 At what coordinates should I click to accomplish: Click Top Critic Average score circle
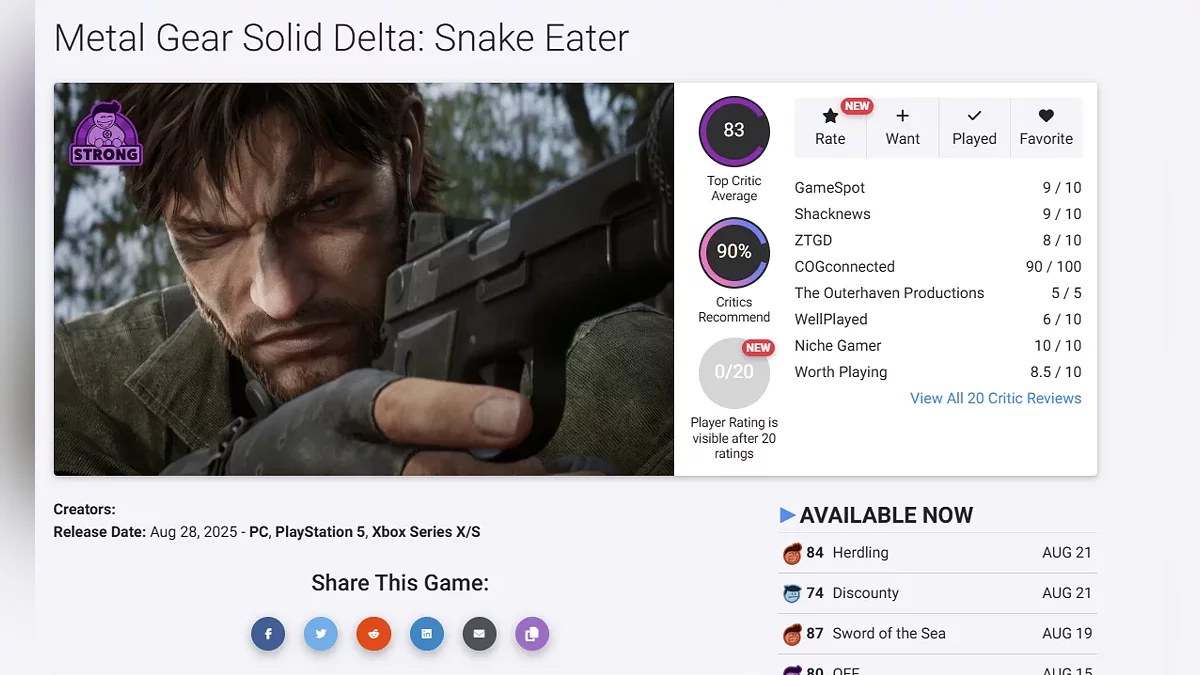734,131
